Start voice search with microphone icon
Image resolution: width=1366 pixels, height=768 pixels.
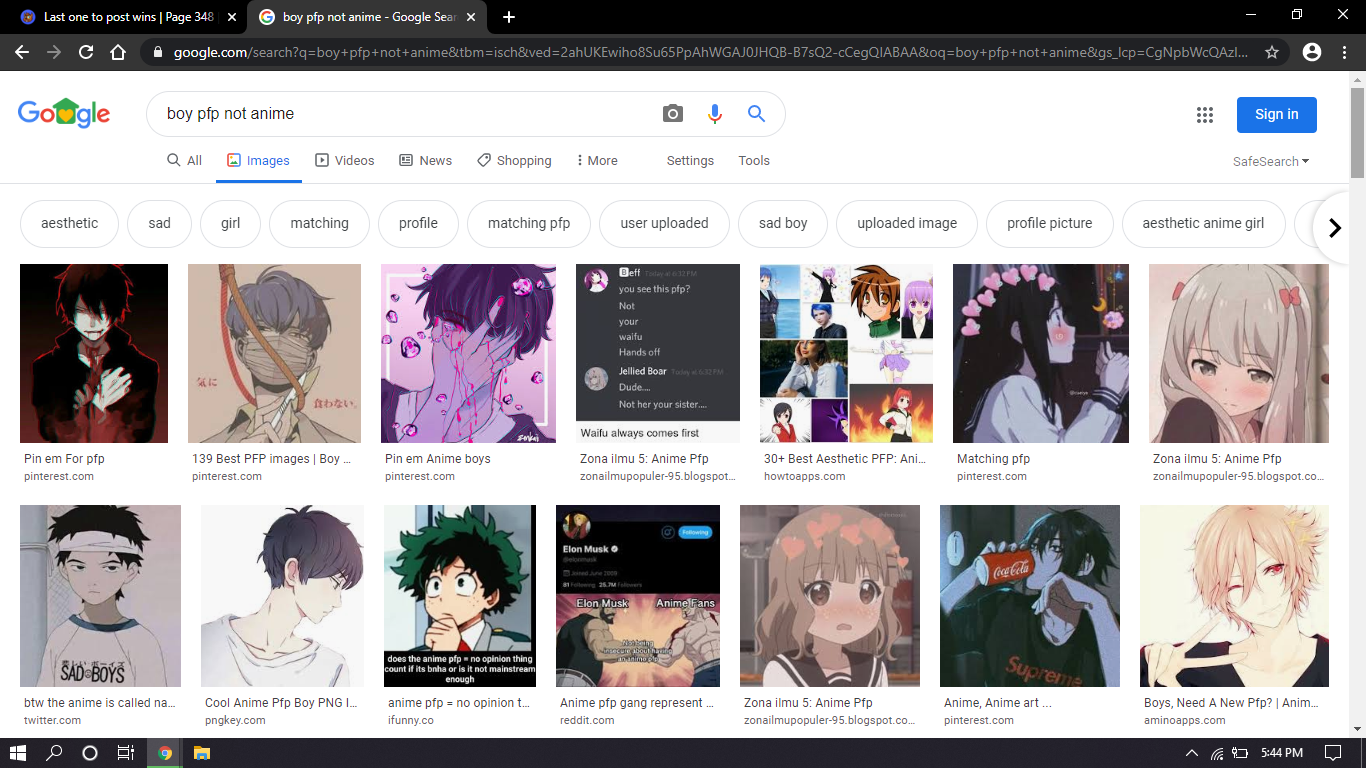tap(714, 114)
